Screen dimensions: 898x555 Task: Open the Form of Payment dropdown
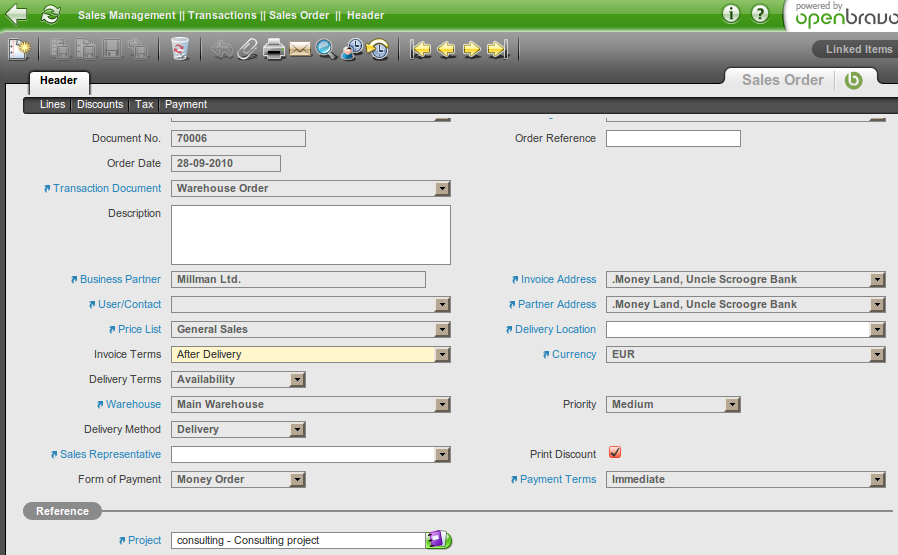coord(297,479)
